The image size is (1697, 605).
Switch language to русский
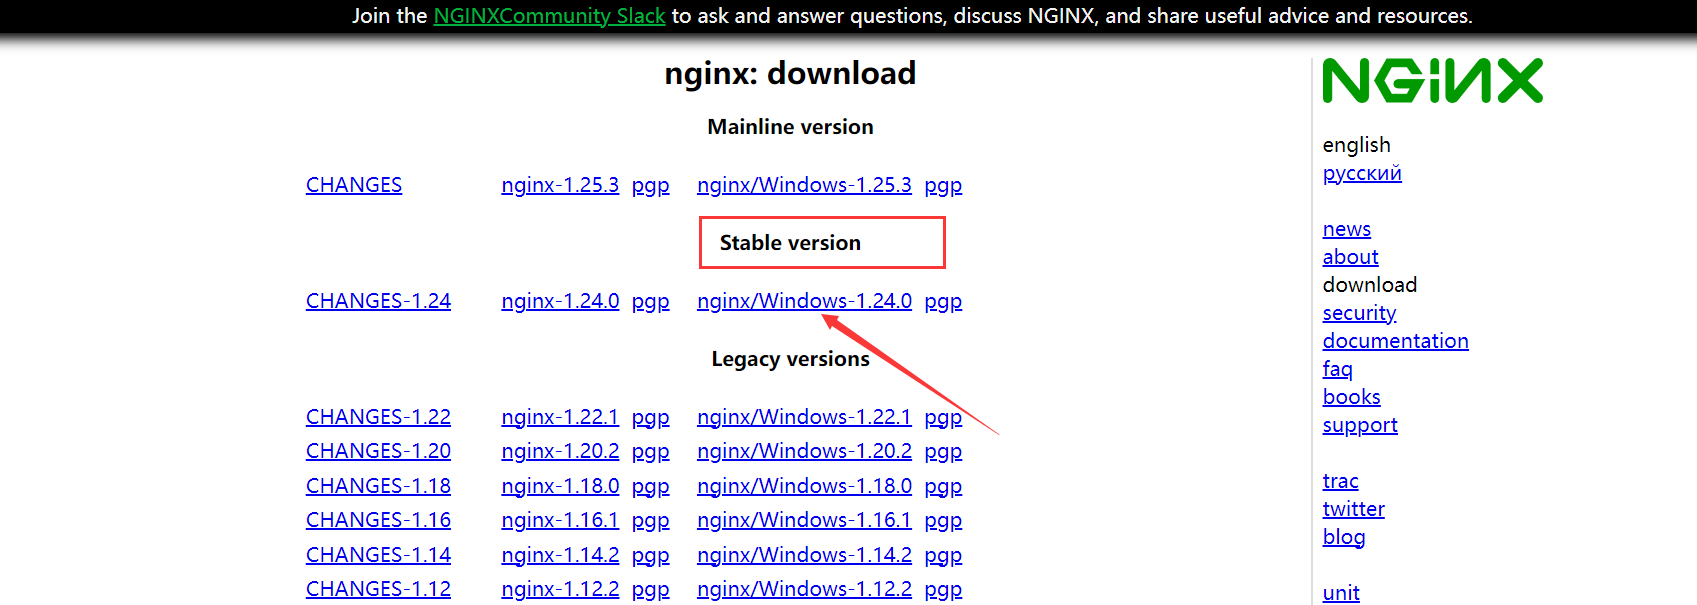pyautogui.click(x=1362, y=173)
